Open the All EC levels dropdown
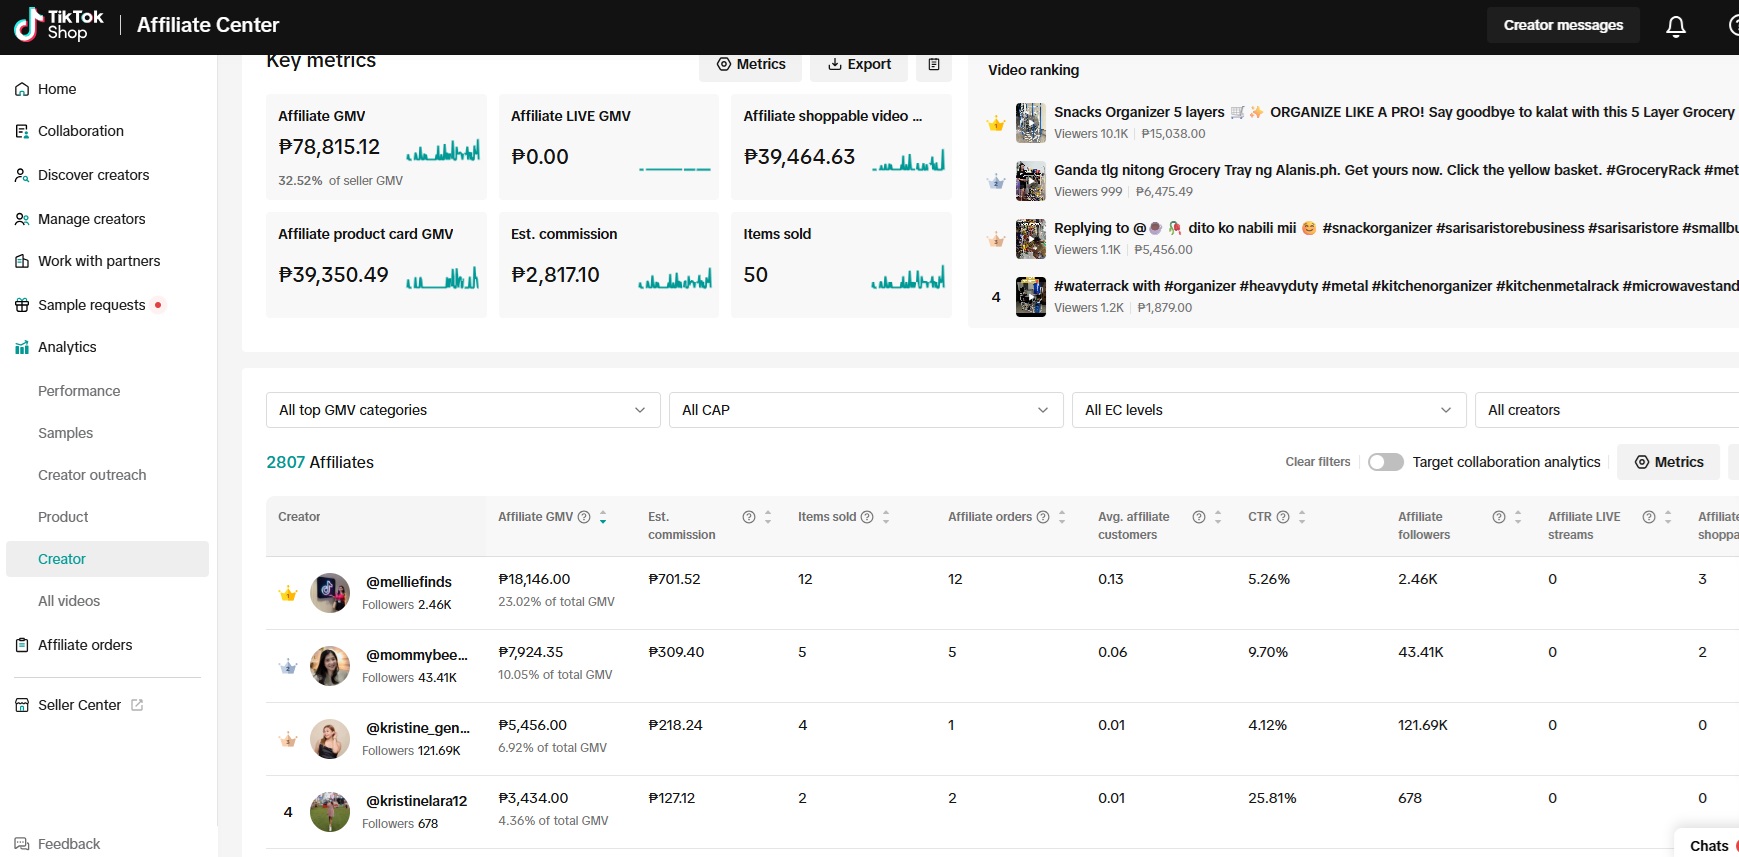Image resolution: width=1739 pixels, height=857 pixels. point(1269,410)
